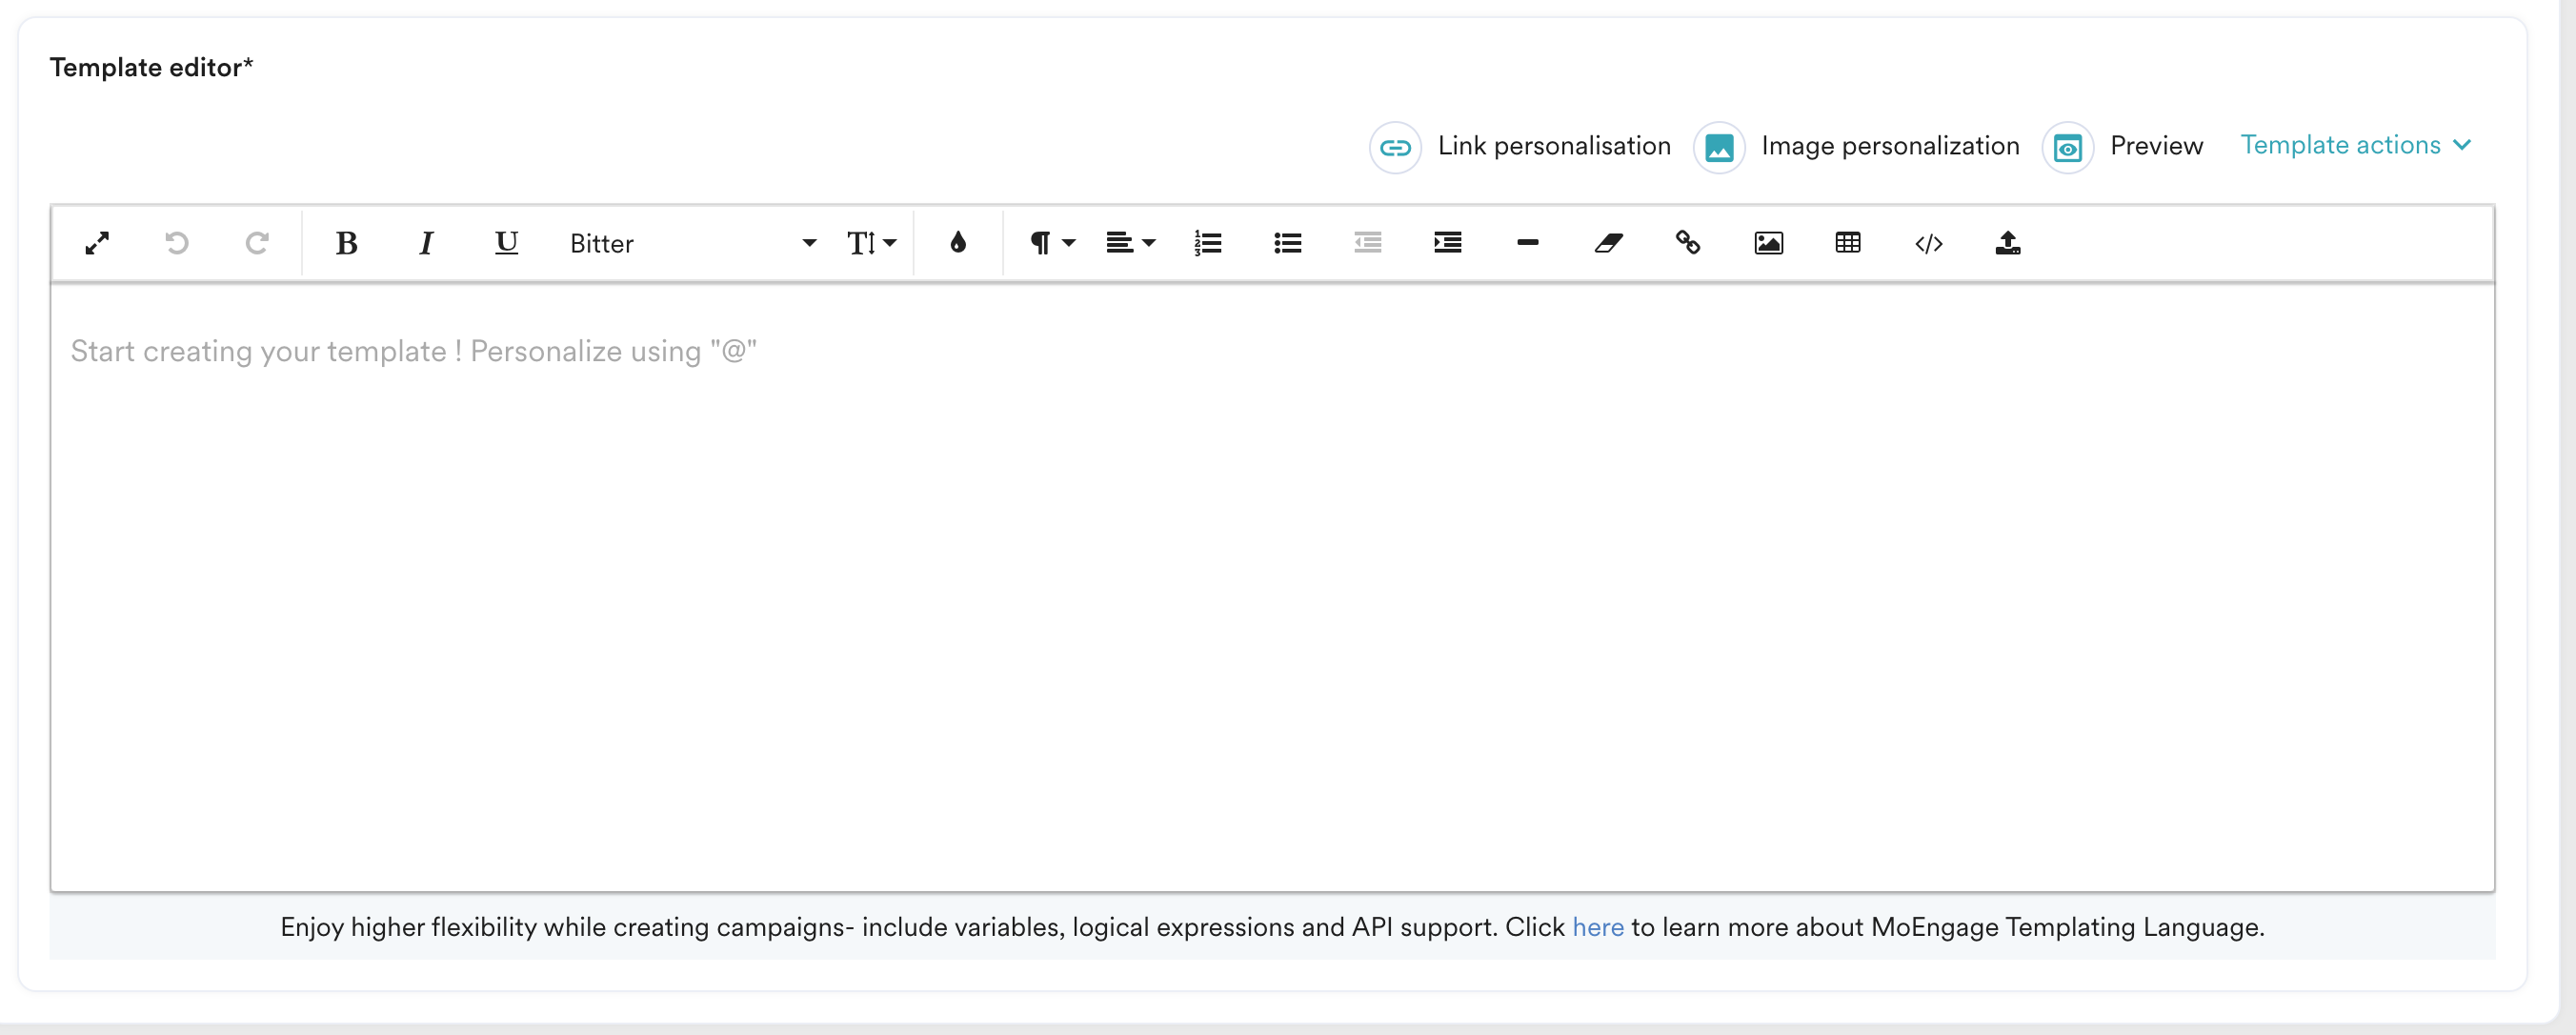This screenshot has height=1035, width=2576.
Task: Open the Bitter font family dropdown
Action: 693,243
